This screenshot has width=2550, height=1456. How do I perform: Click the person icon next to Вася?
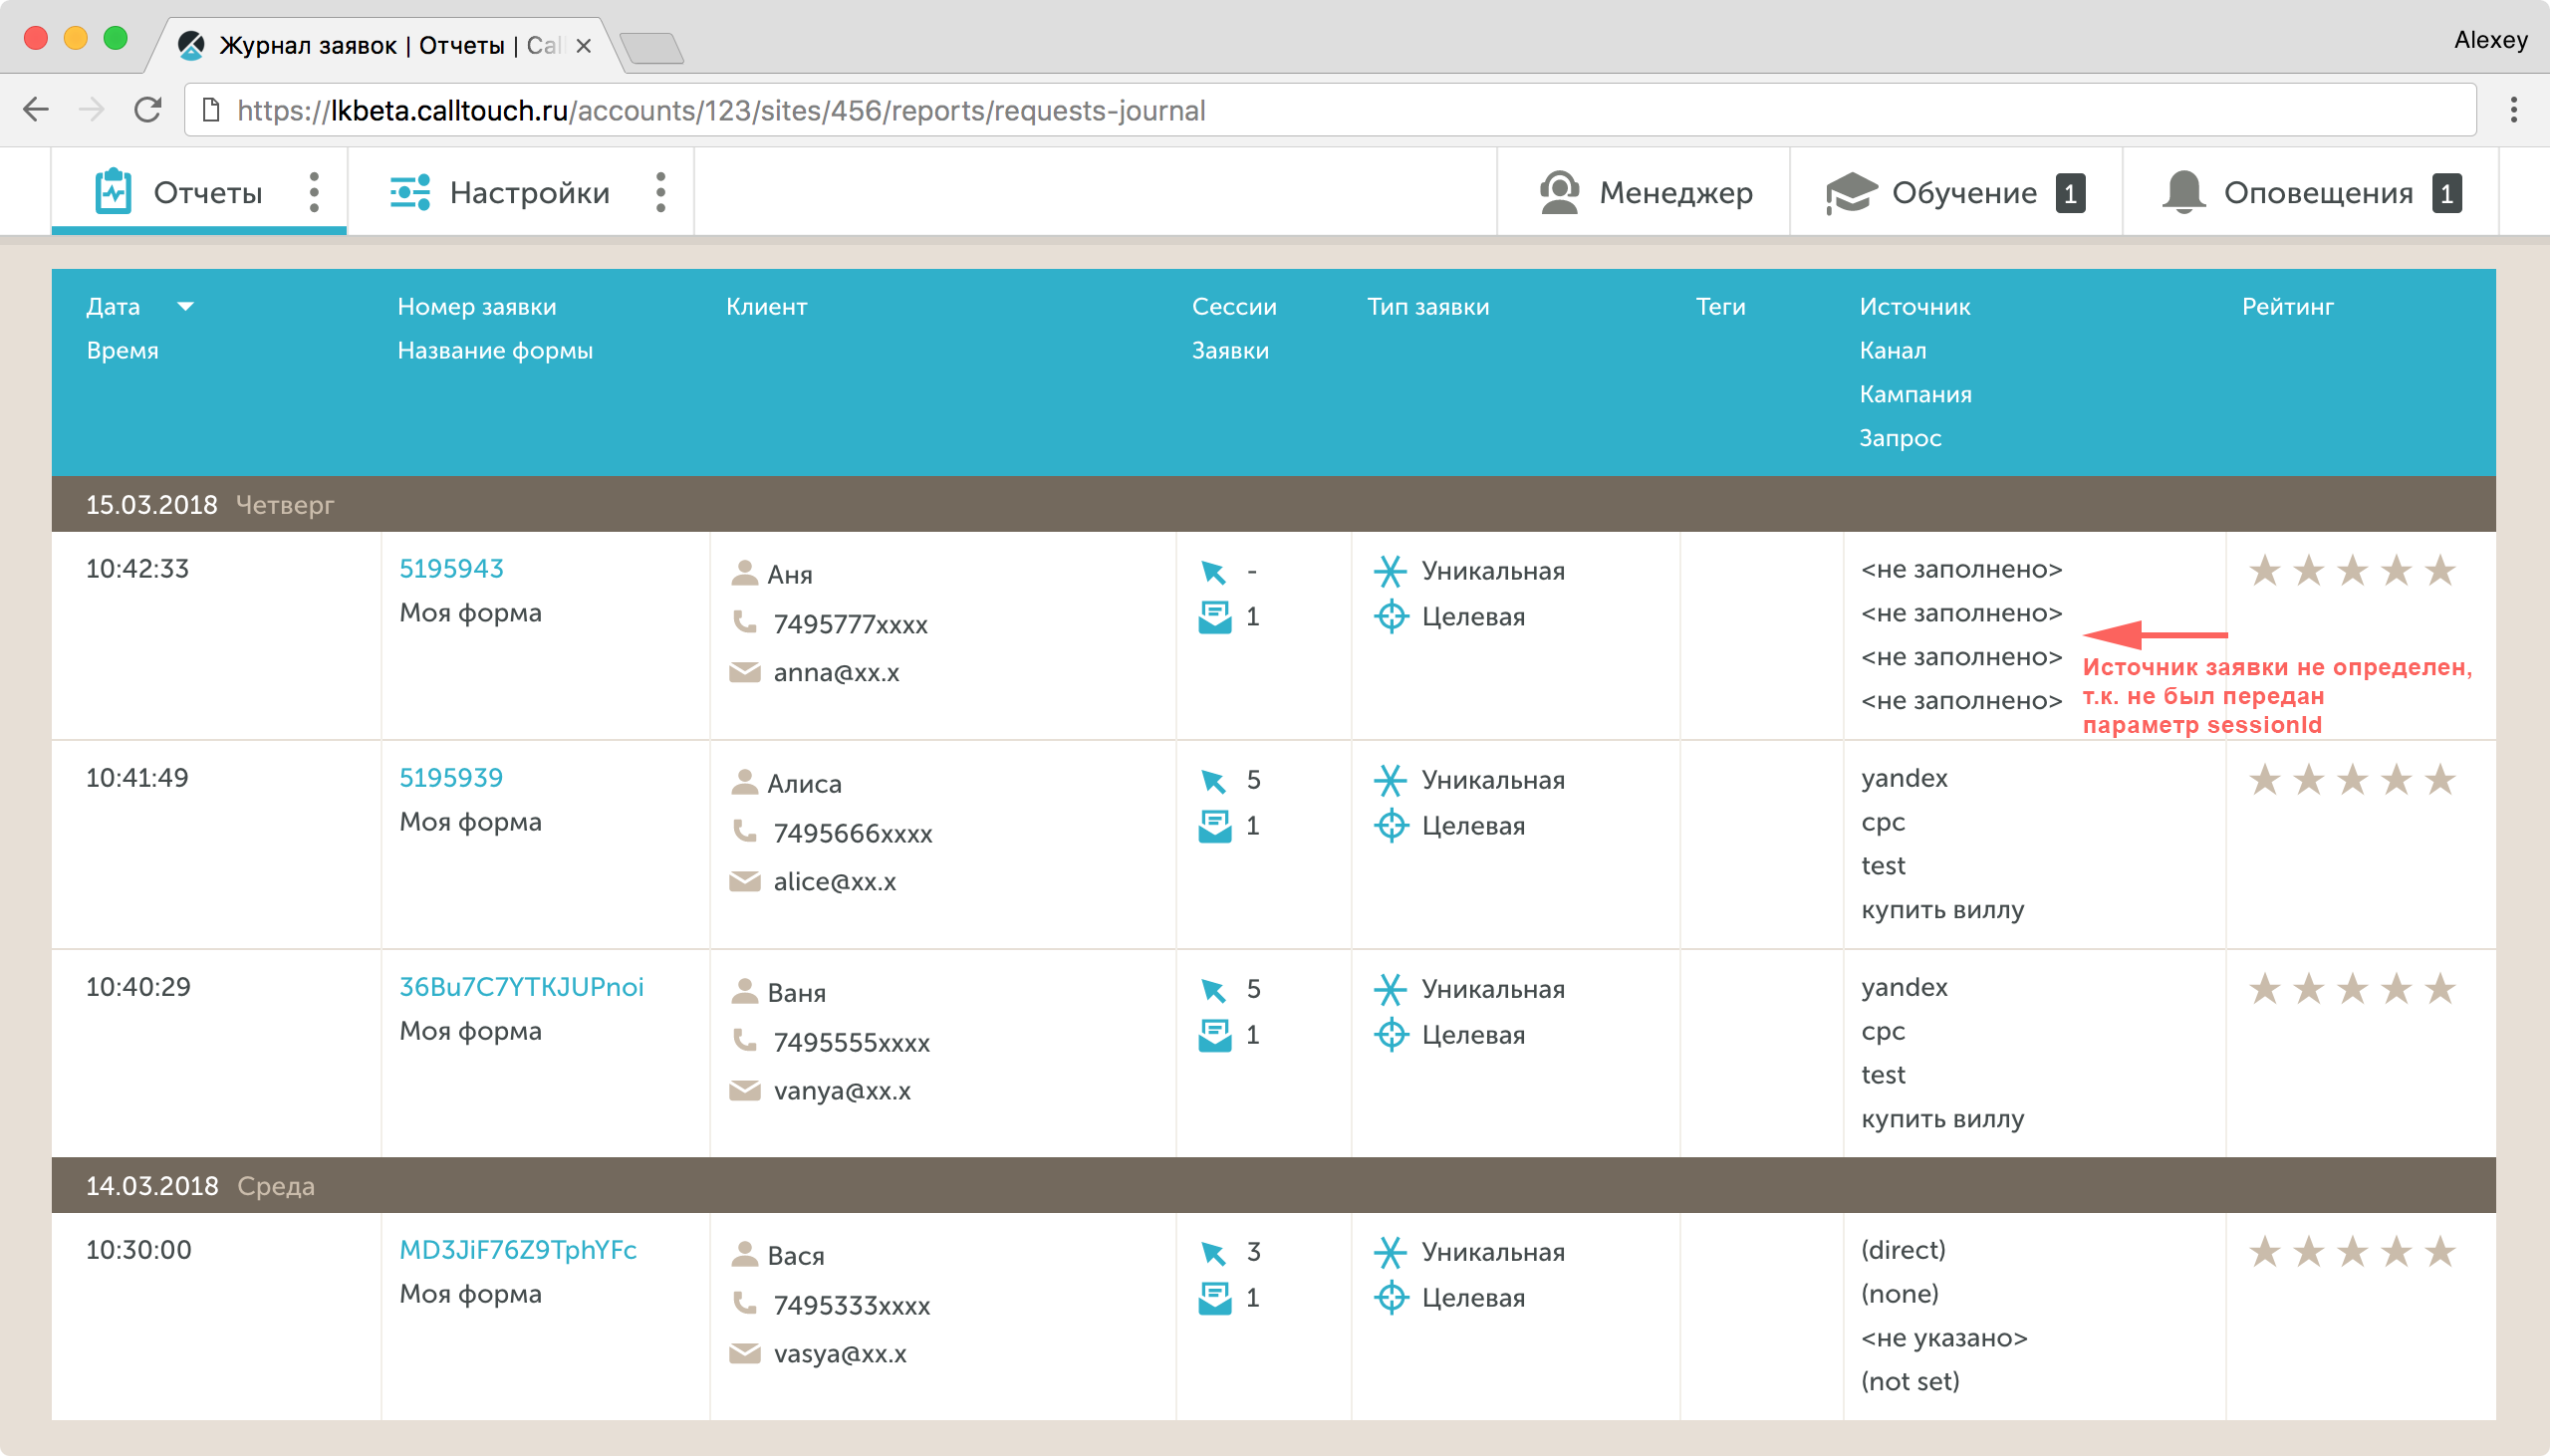click(x=744, y=1254)
